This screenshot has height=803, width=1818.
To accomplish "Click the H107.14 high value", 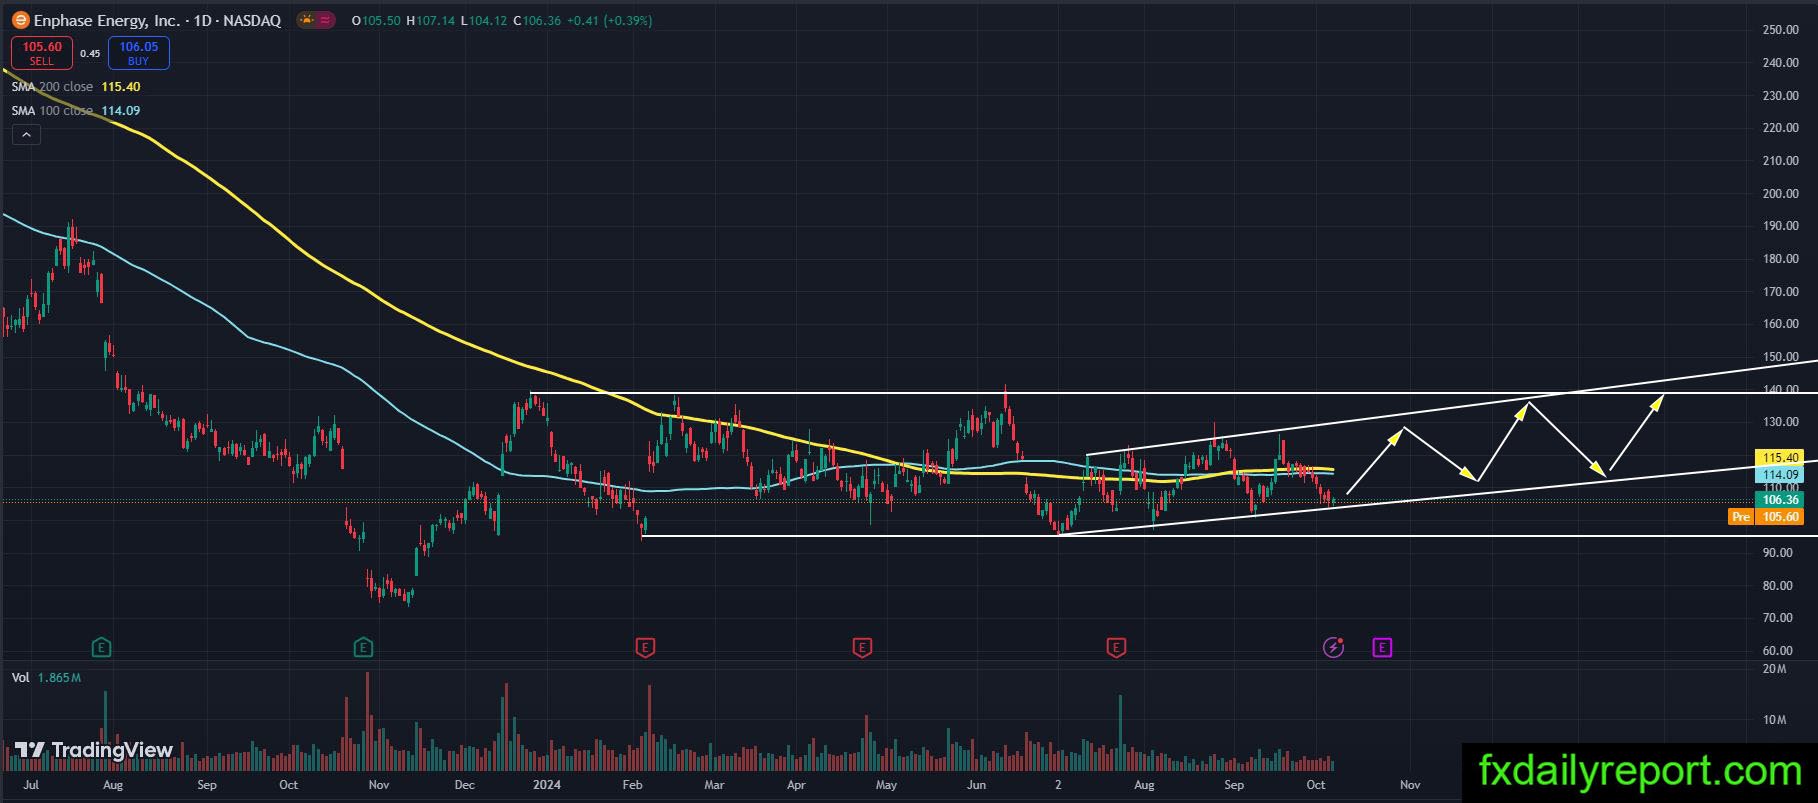I will tap(430, 21).
